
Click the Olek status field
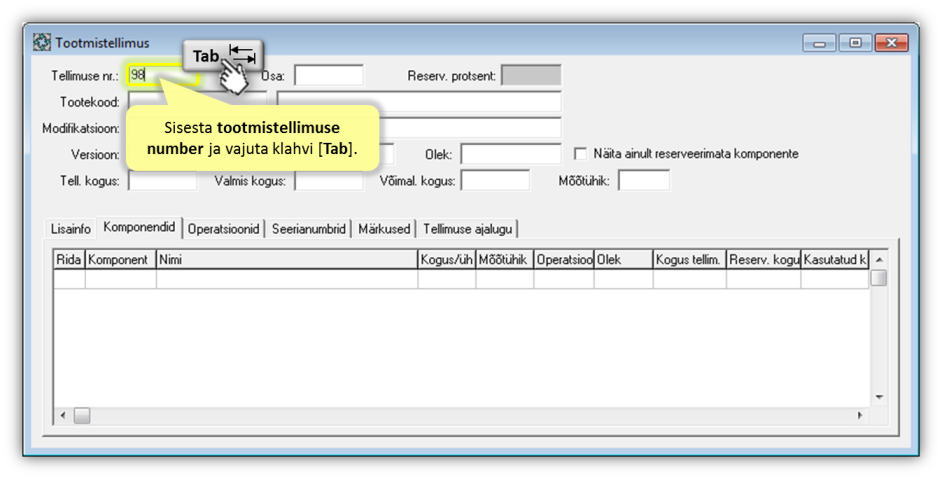[x=511, y=154]
